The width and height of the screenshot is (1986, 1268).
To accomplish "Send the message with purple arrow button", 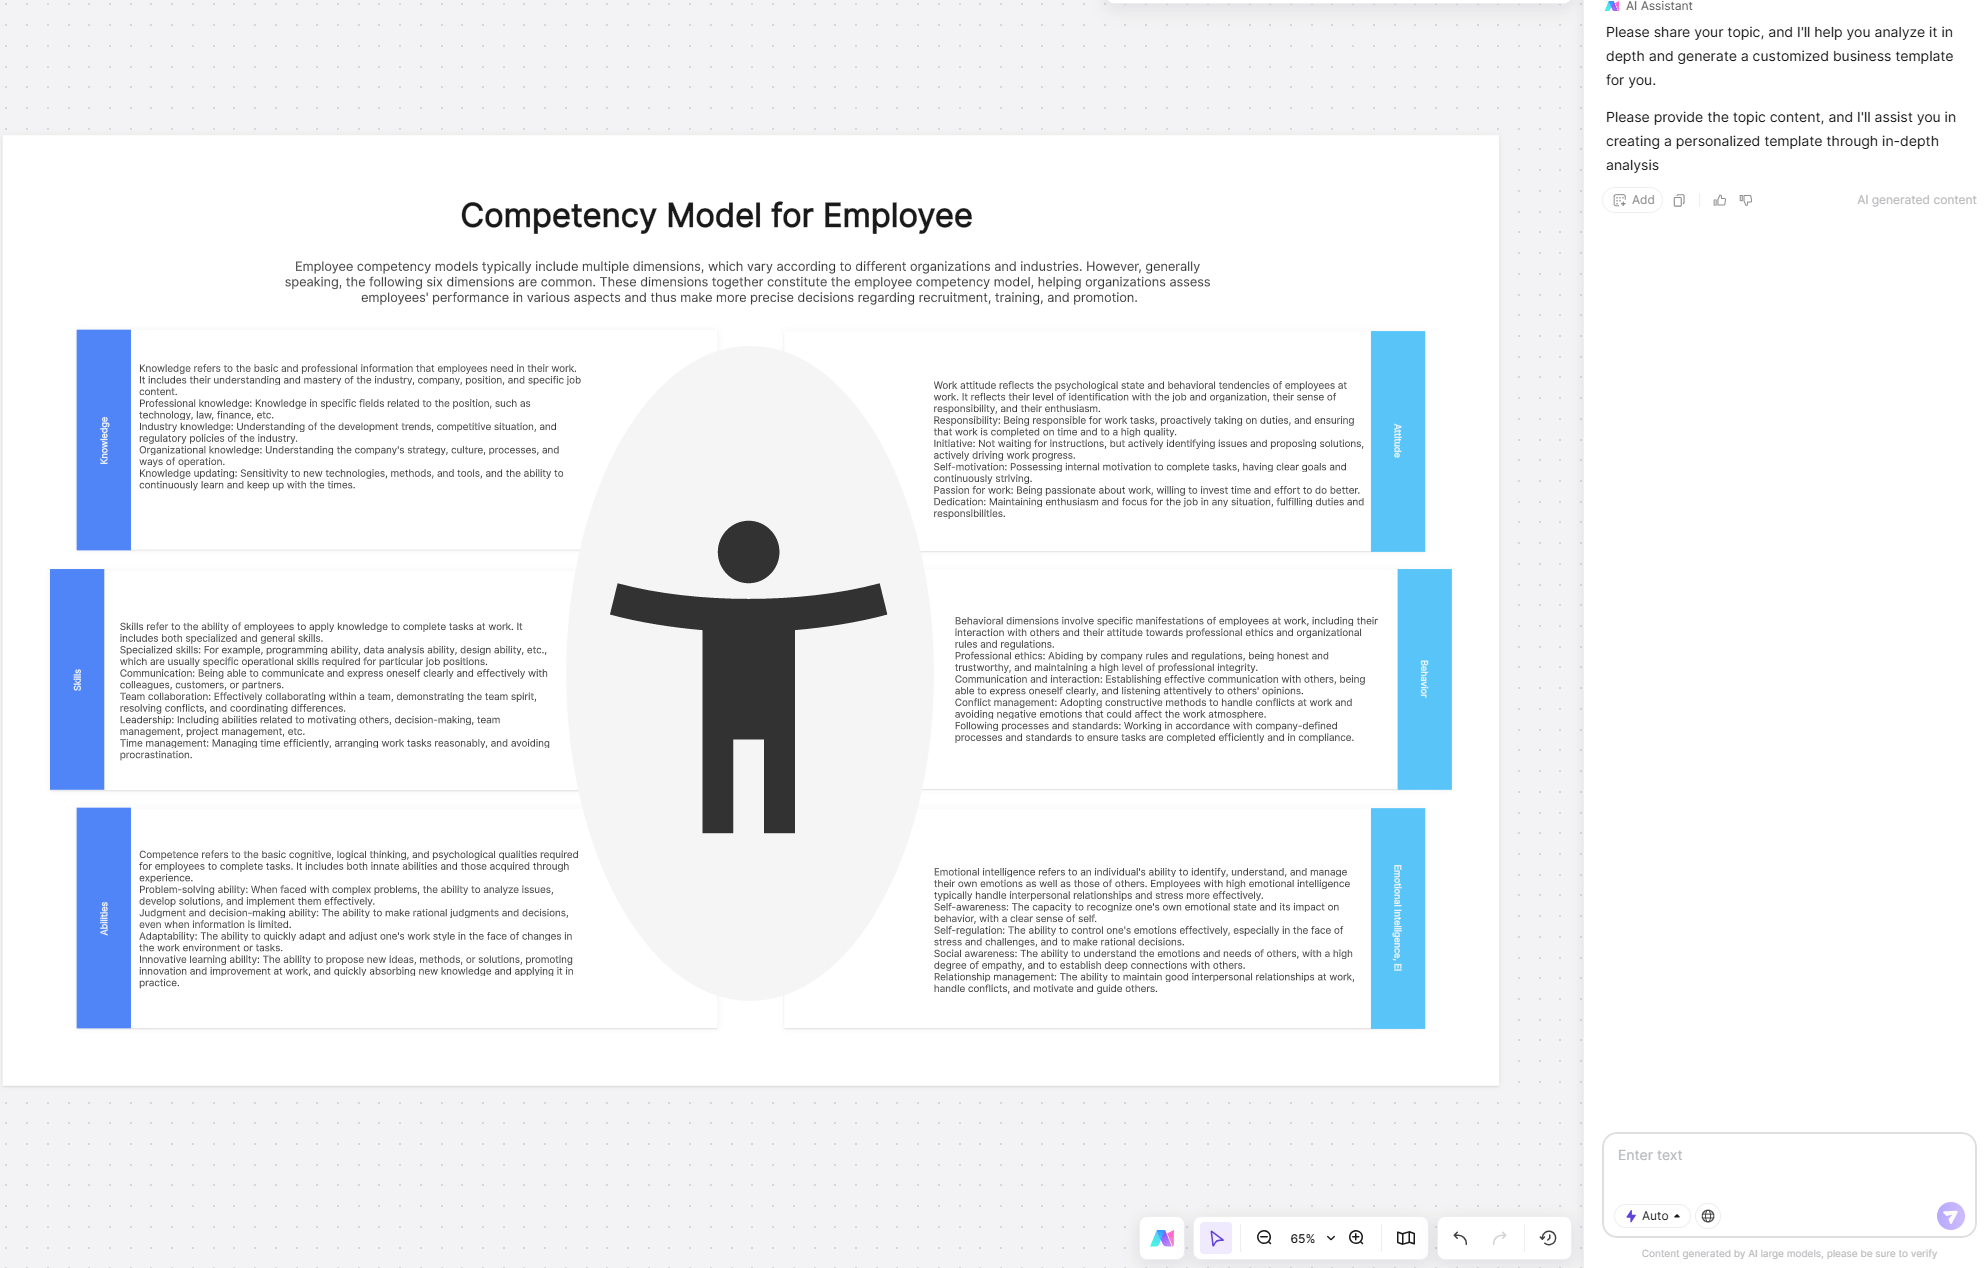I will (1949, 1216).
